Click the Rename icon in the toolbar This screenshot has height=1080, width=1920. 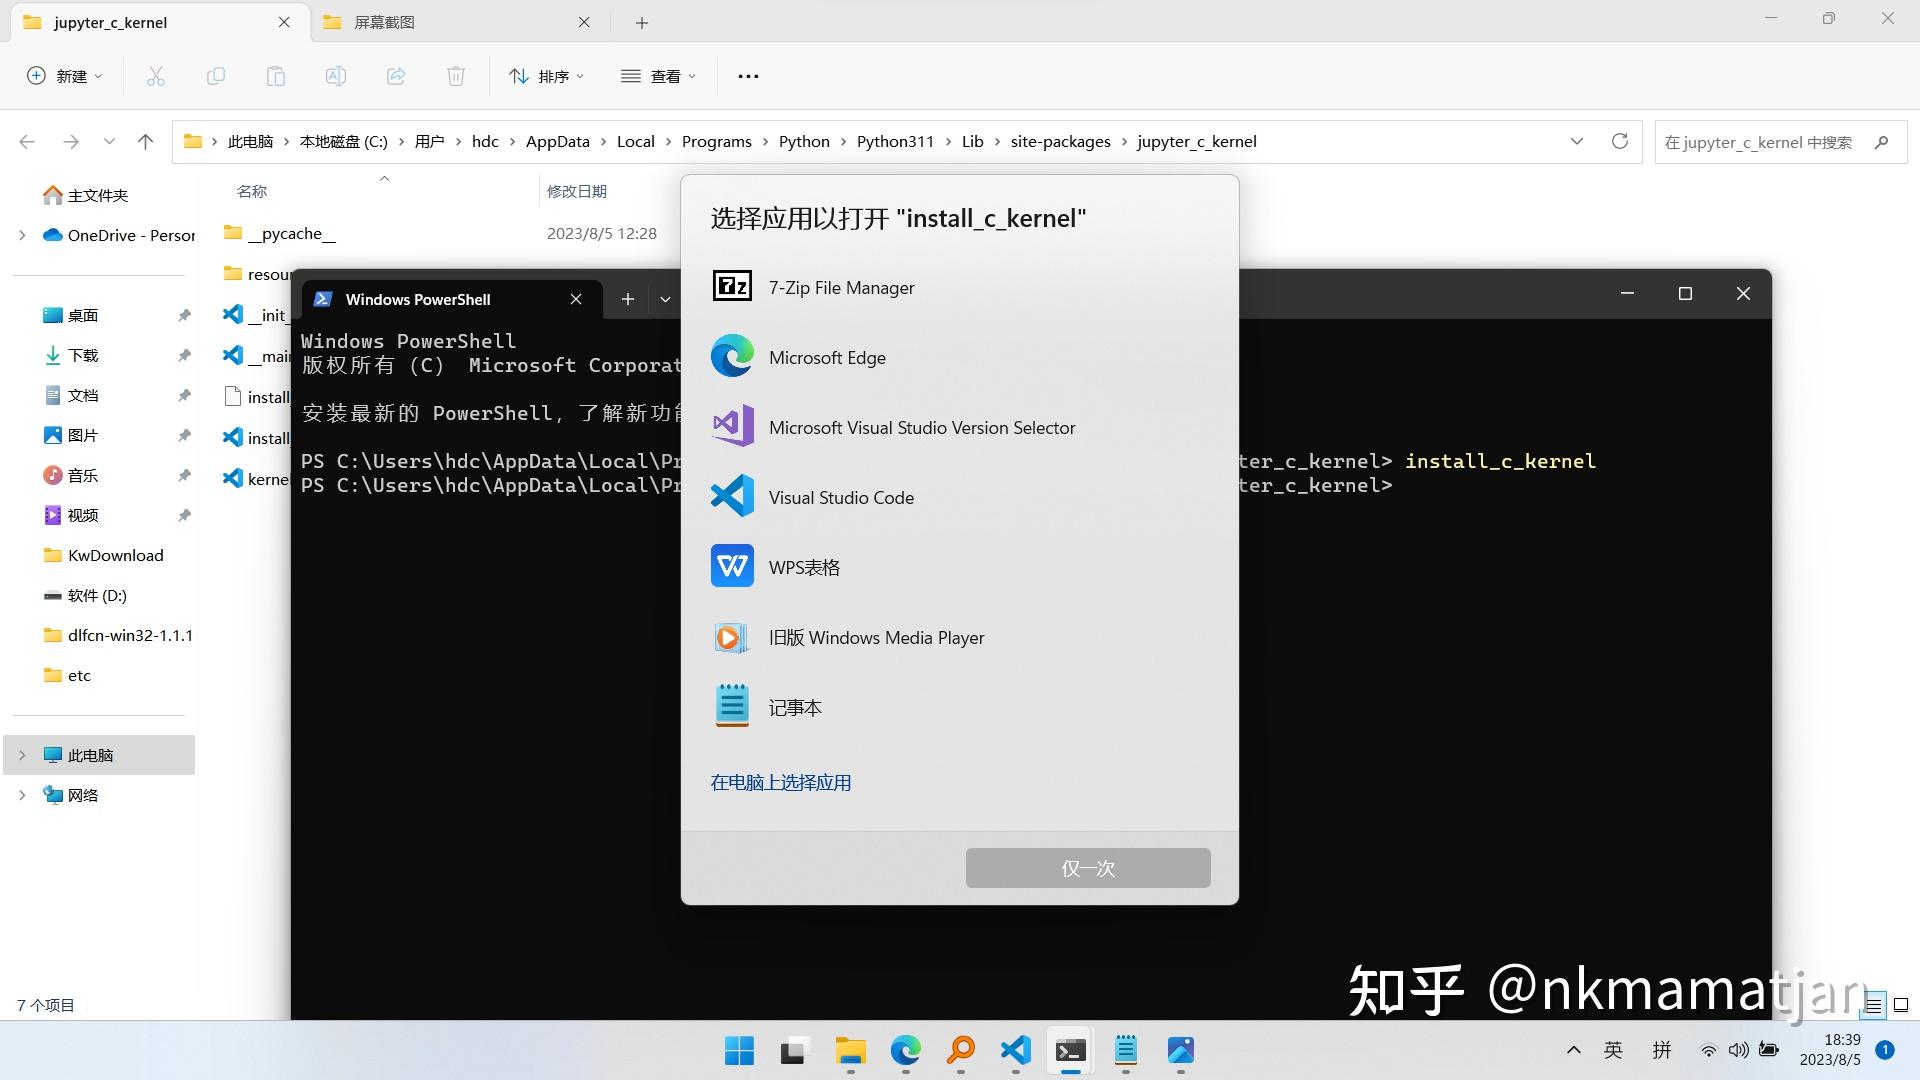[x=336, y=75]
